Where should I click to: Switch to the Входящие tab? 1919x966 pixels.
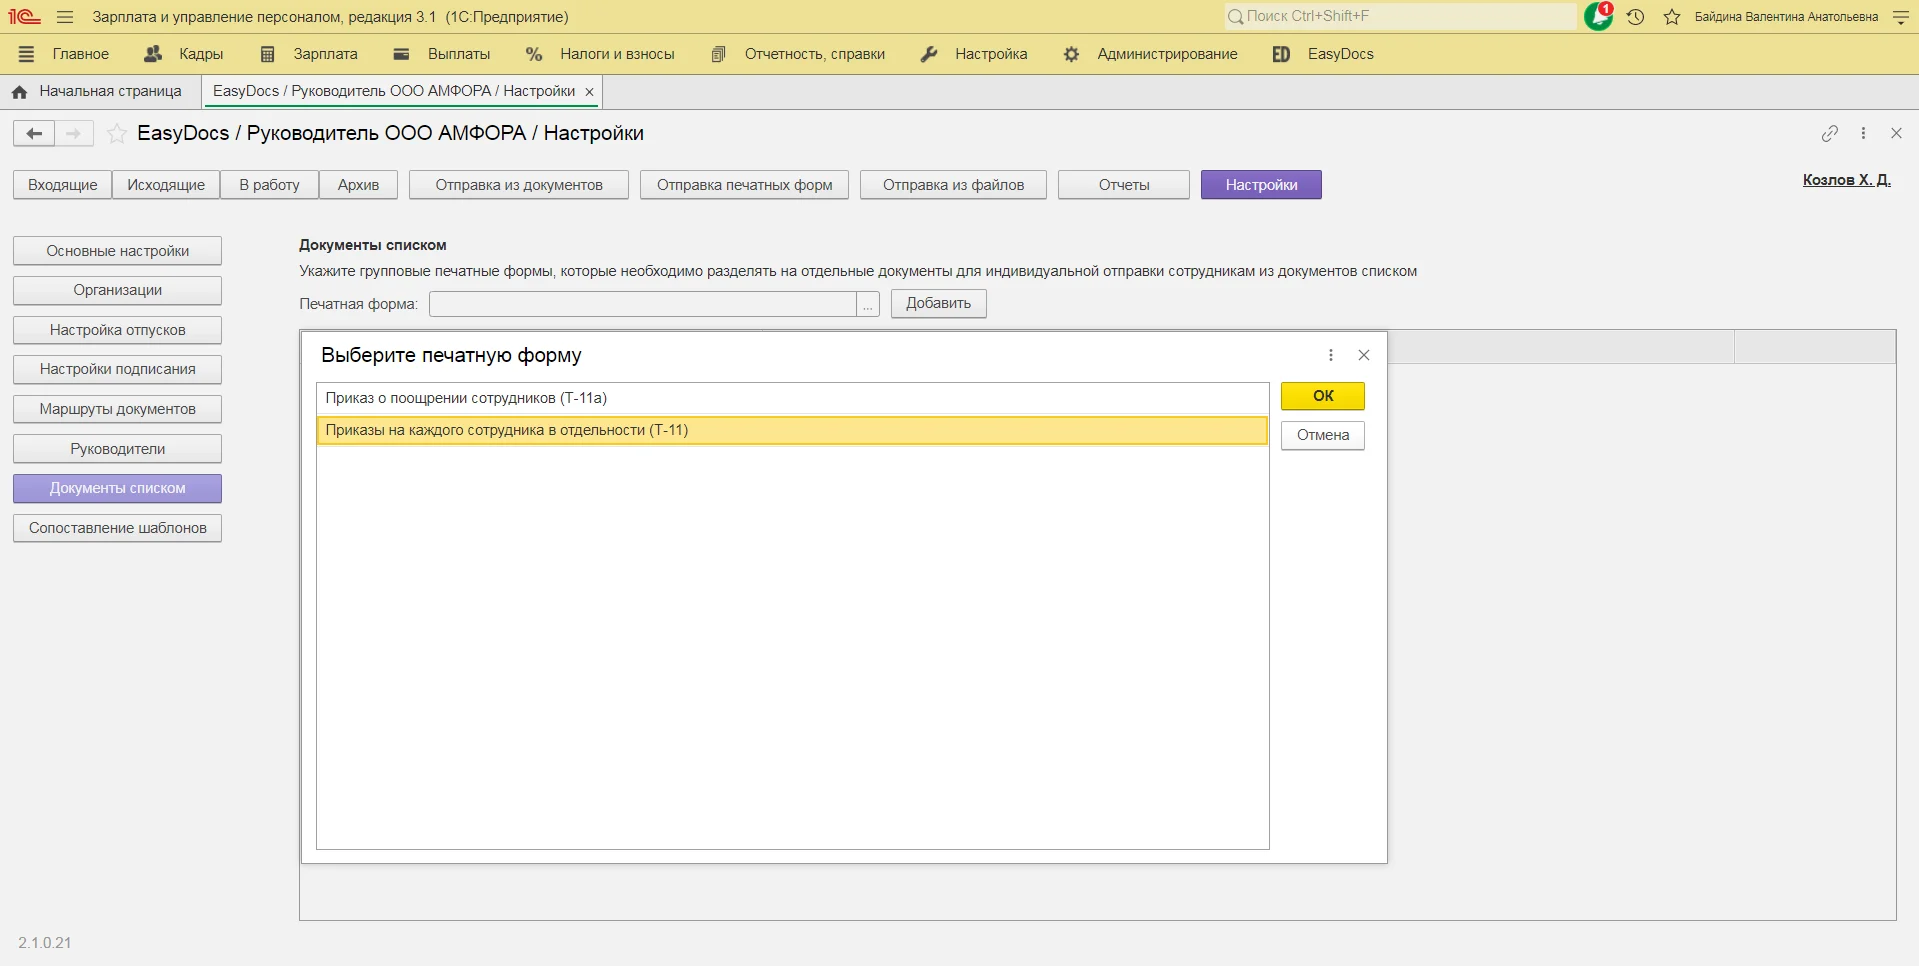point(62,185)
